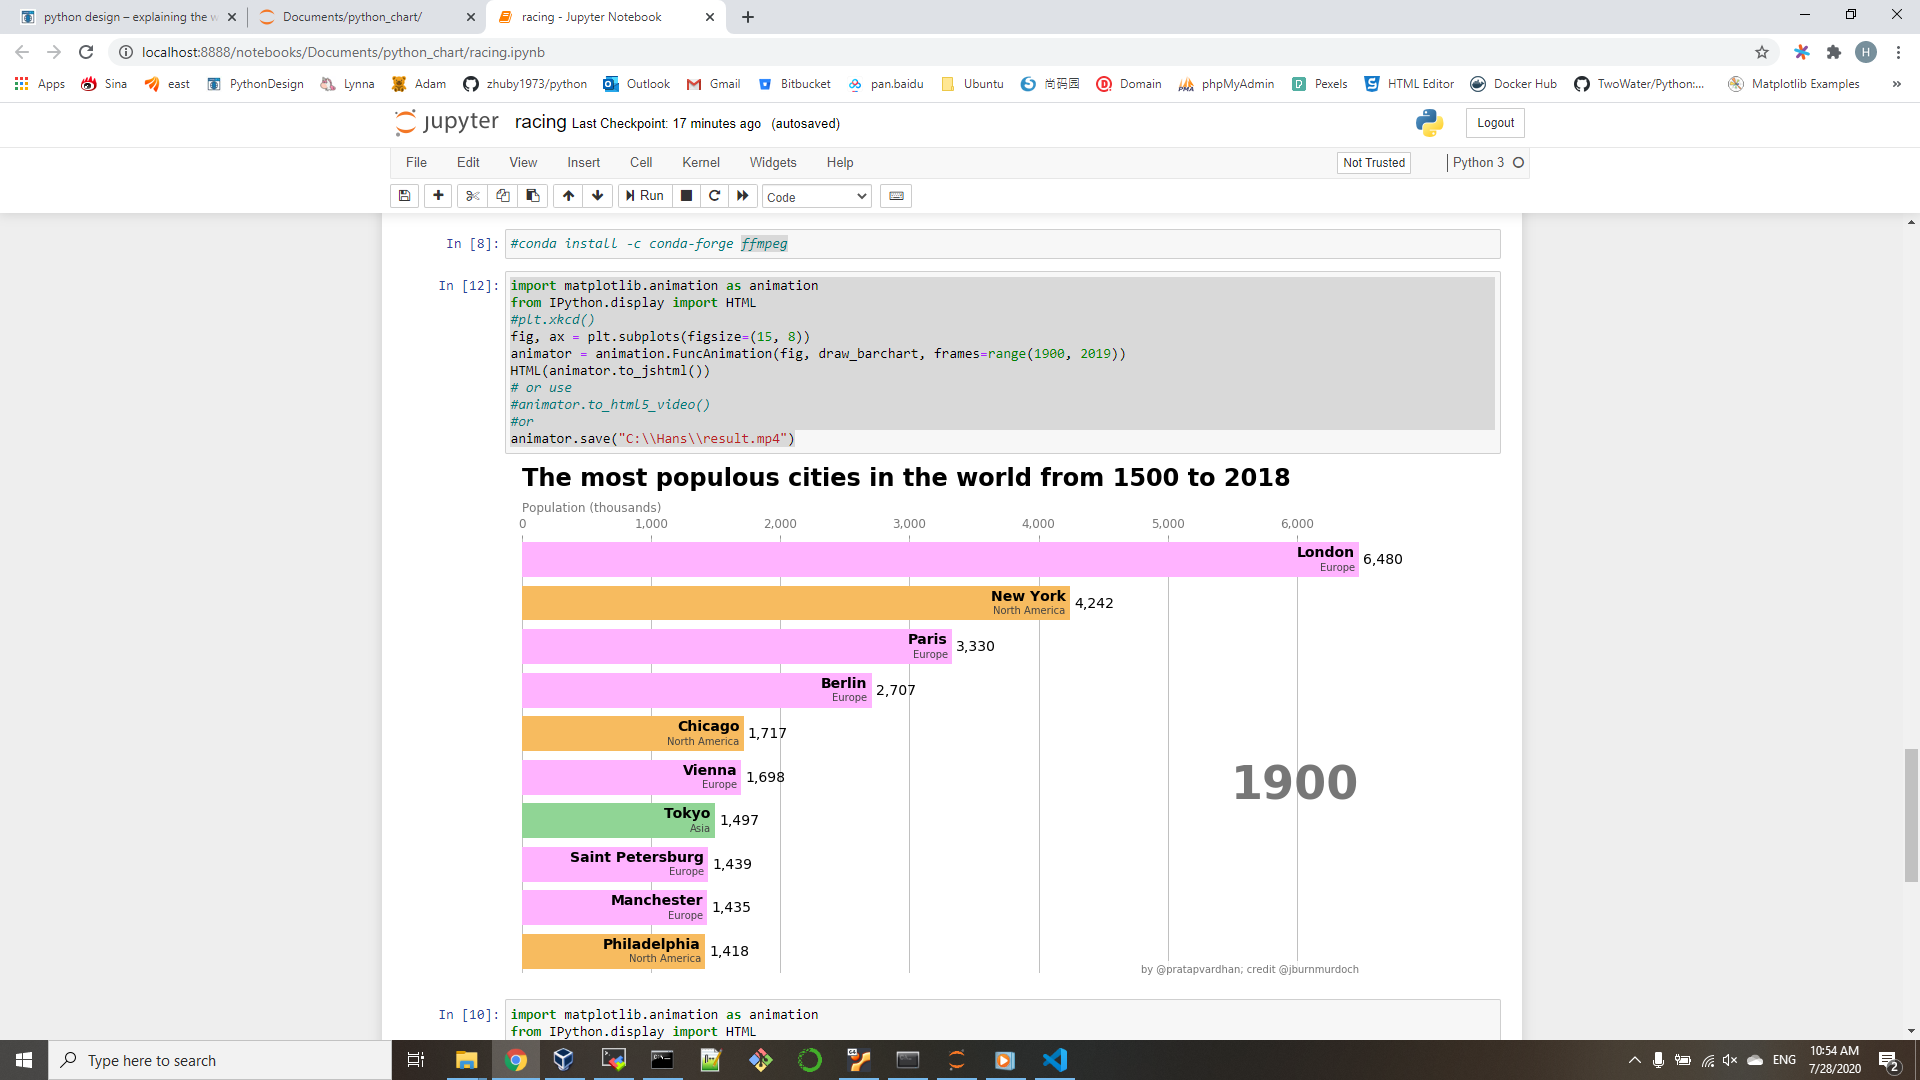Select the Code cell type dropdown
Viewport: 1920px width, 1080px height.
(x=812, y=195)
